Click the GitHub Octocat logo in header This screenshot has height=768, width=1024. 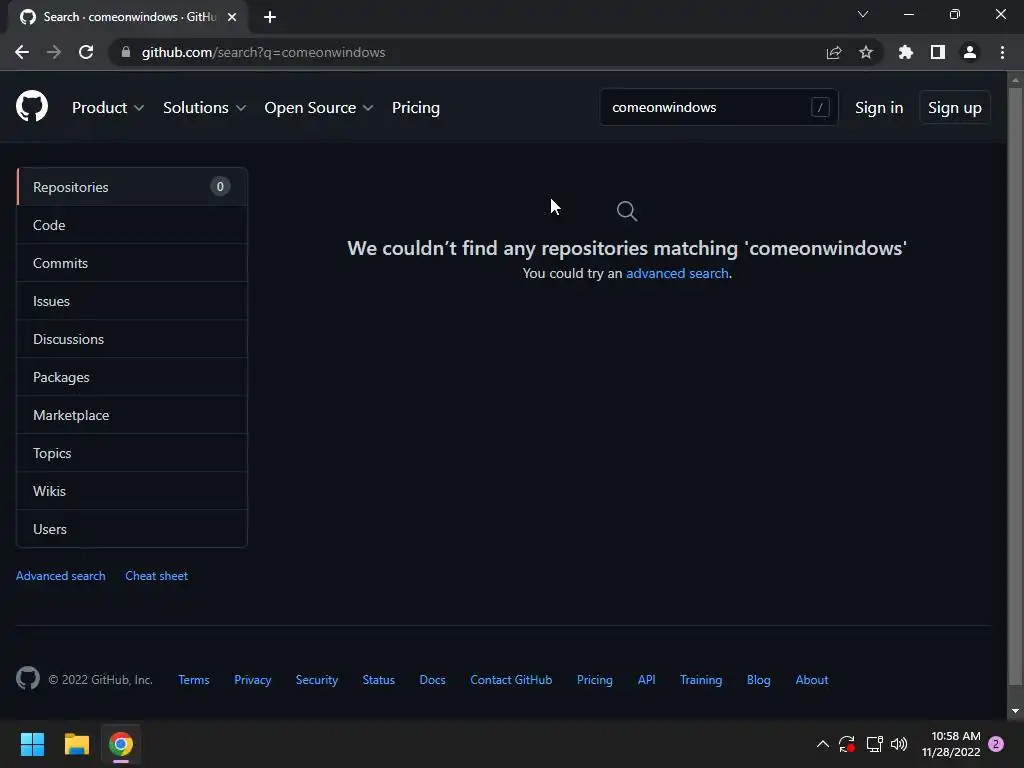pyautogui.click(x=32, y=106)
